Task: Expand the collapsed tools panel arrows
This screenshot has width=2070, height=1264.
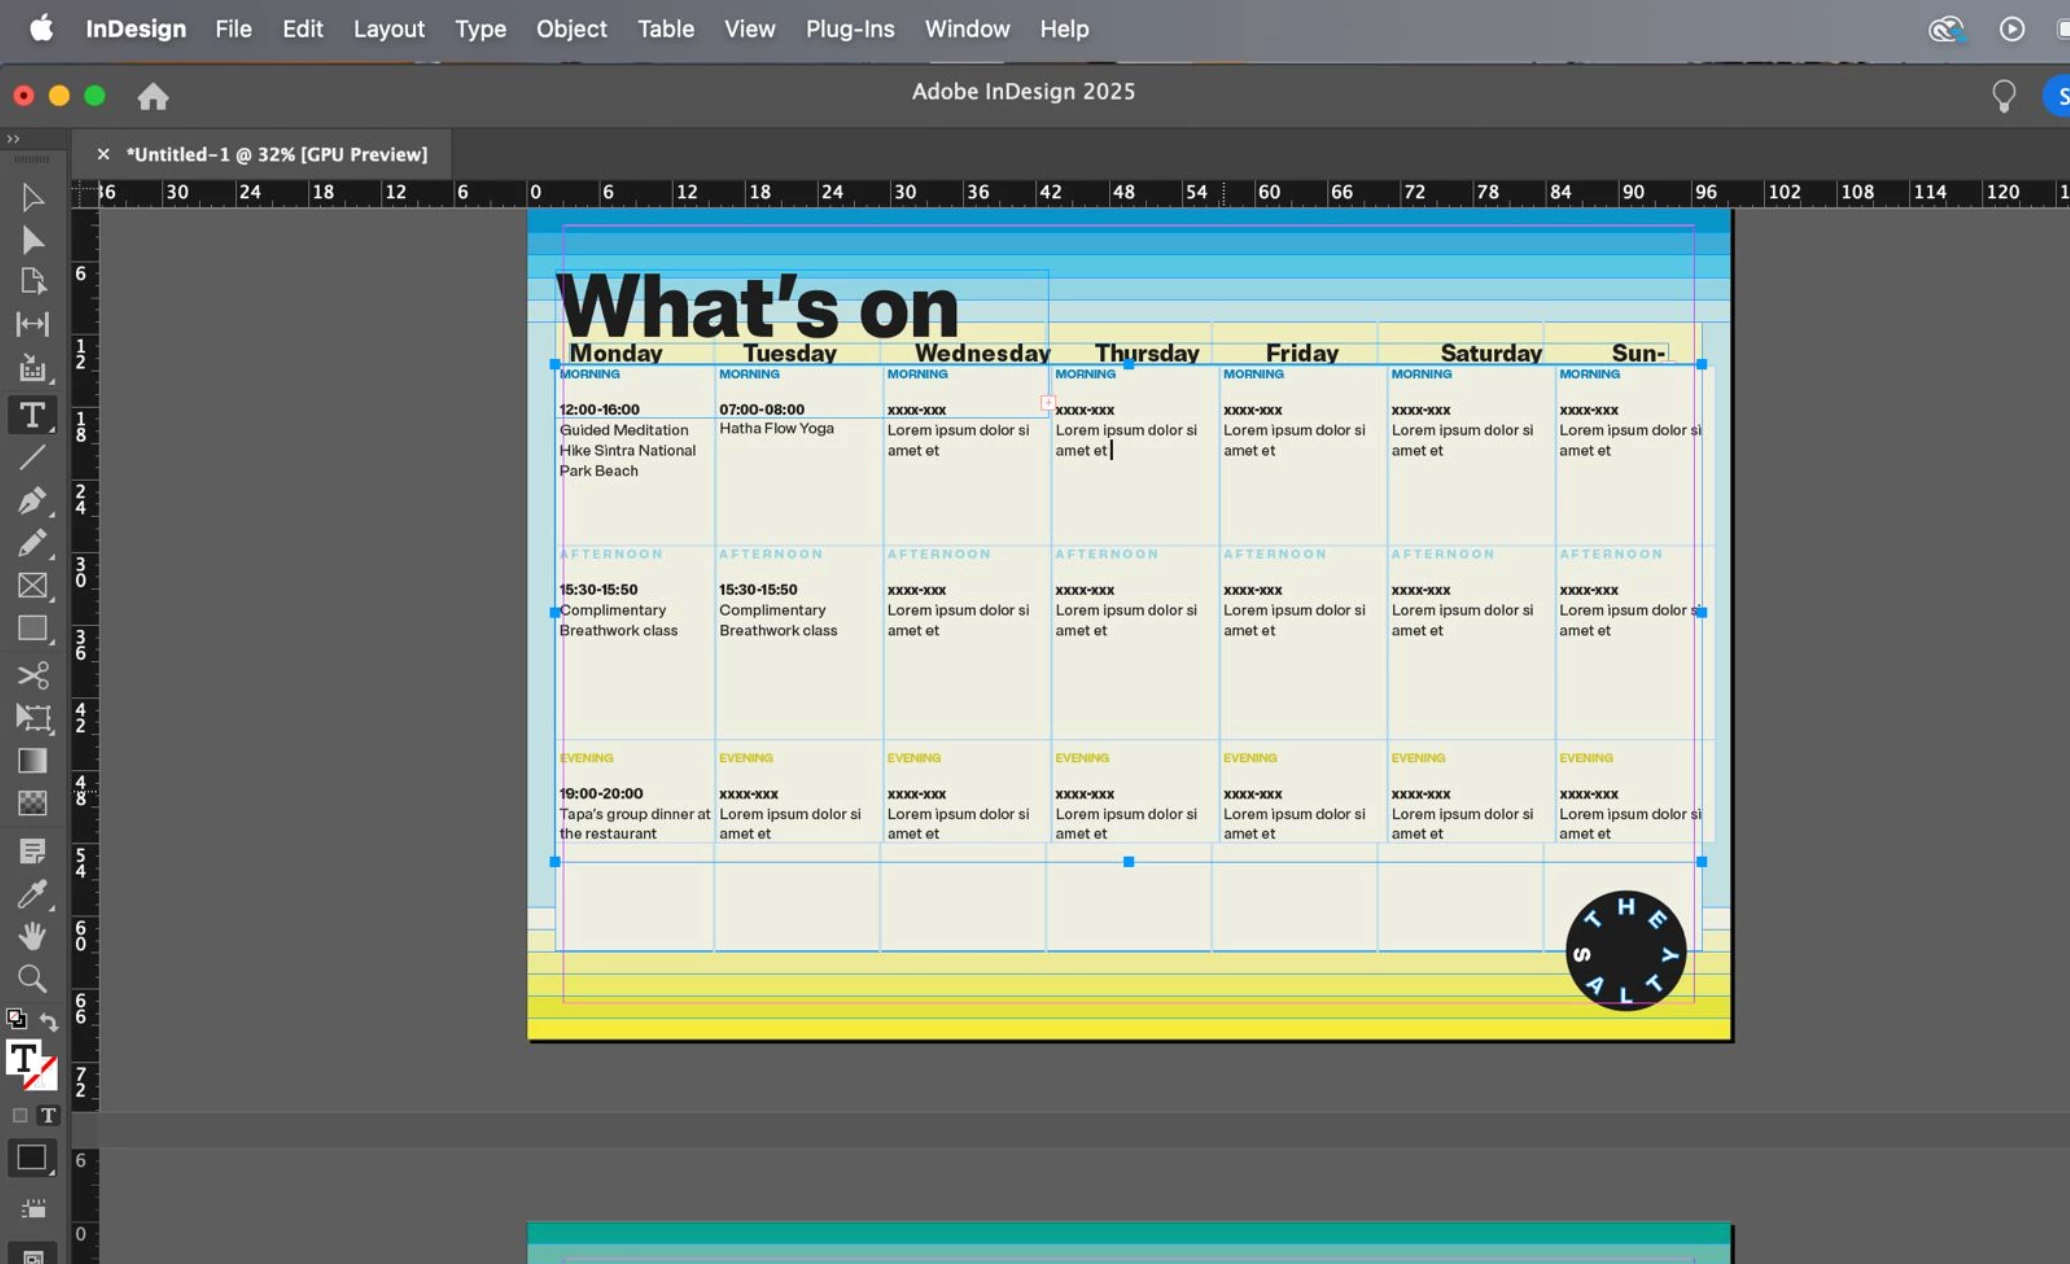Action: pos(13,139)
